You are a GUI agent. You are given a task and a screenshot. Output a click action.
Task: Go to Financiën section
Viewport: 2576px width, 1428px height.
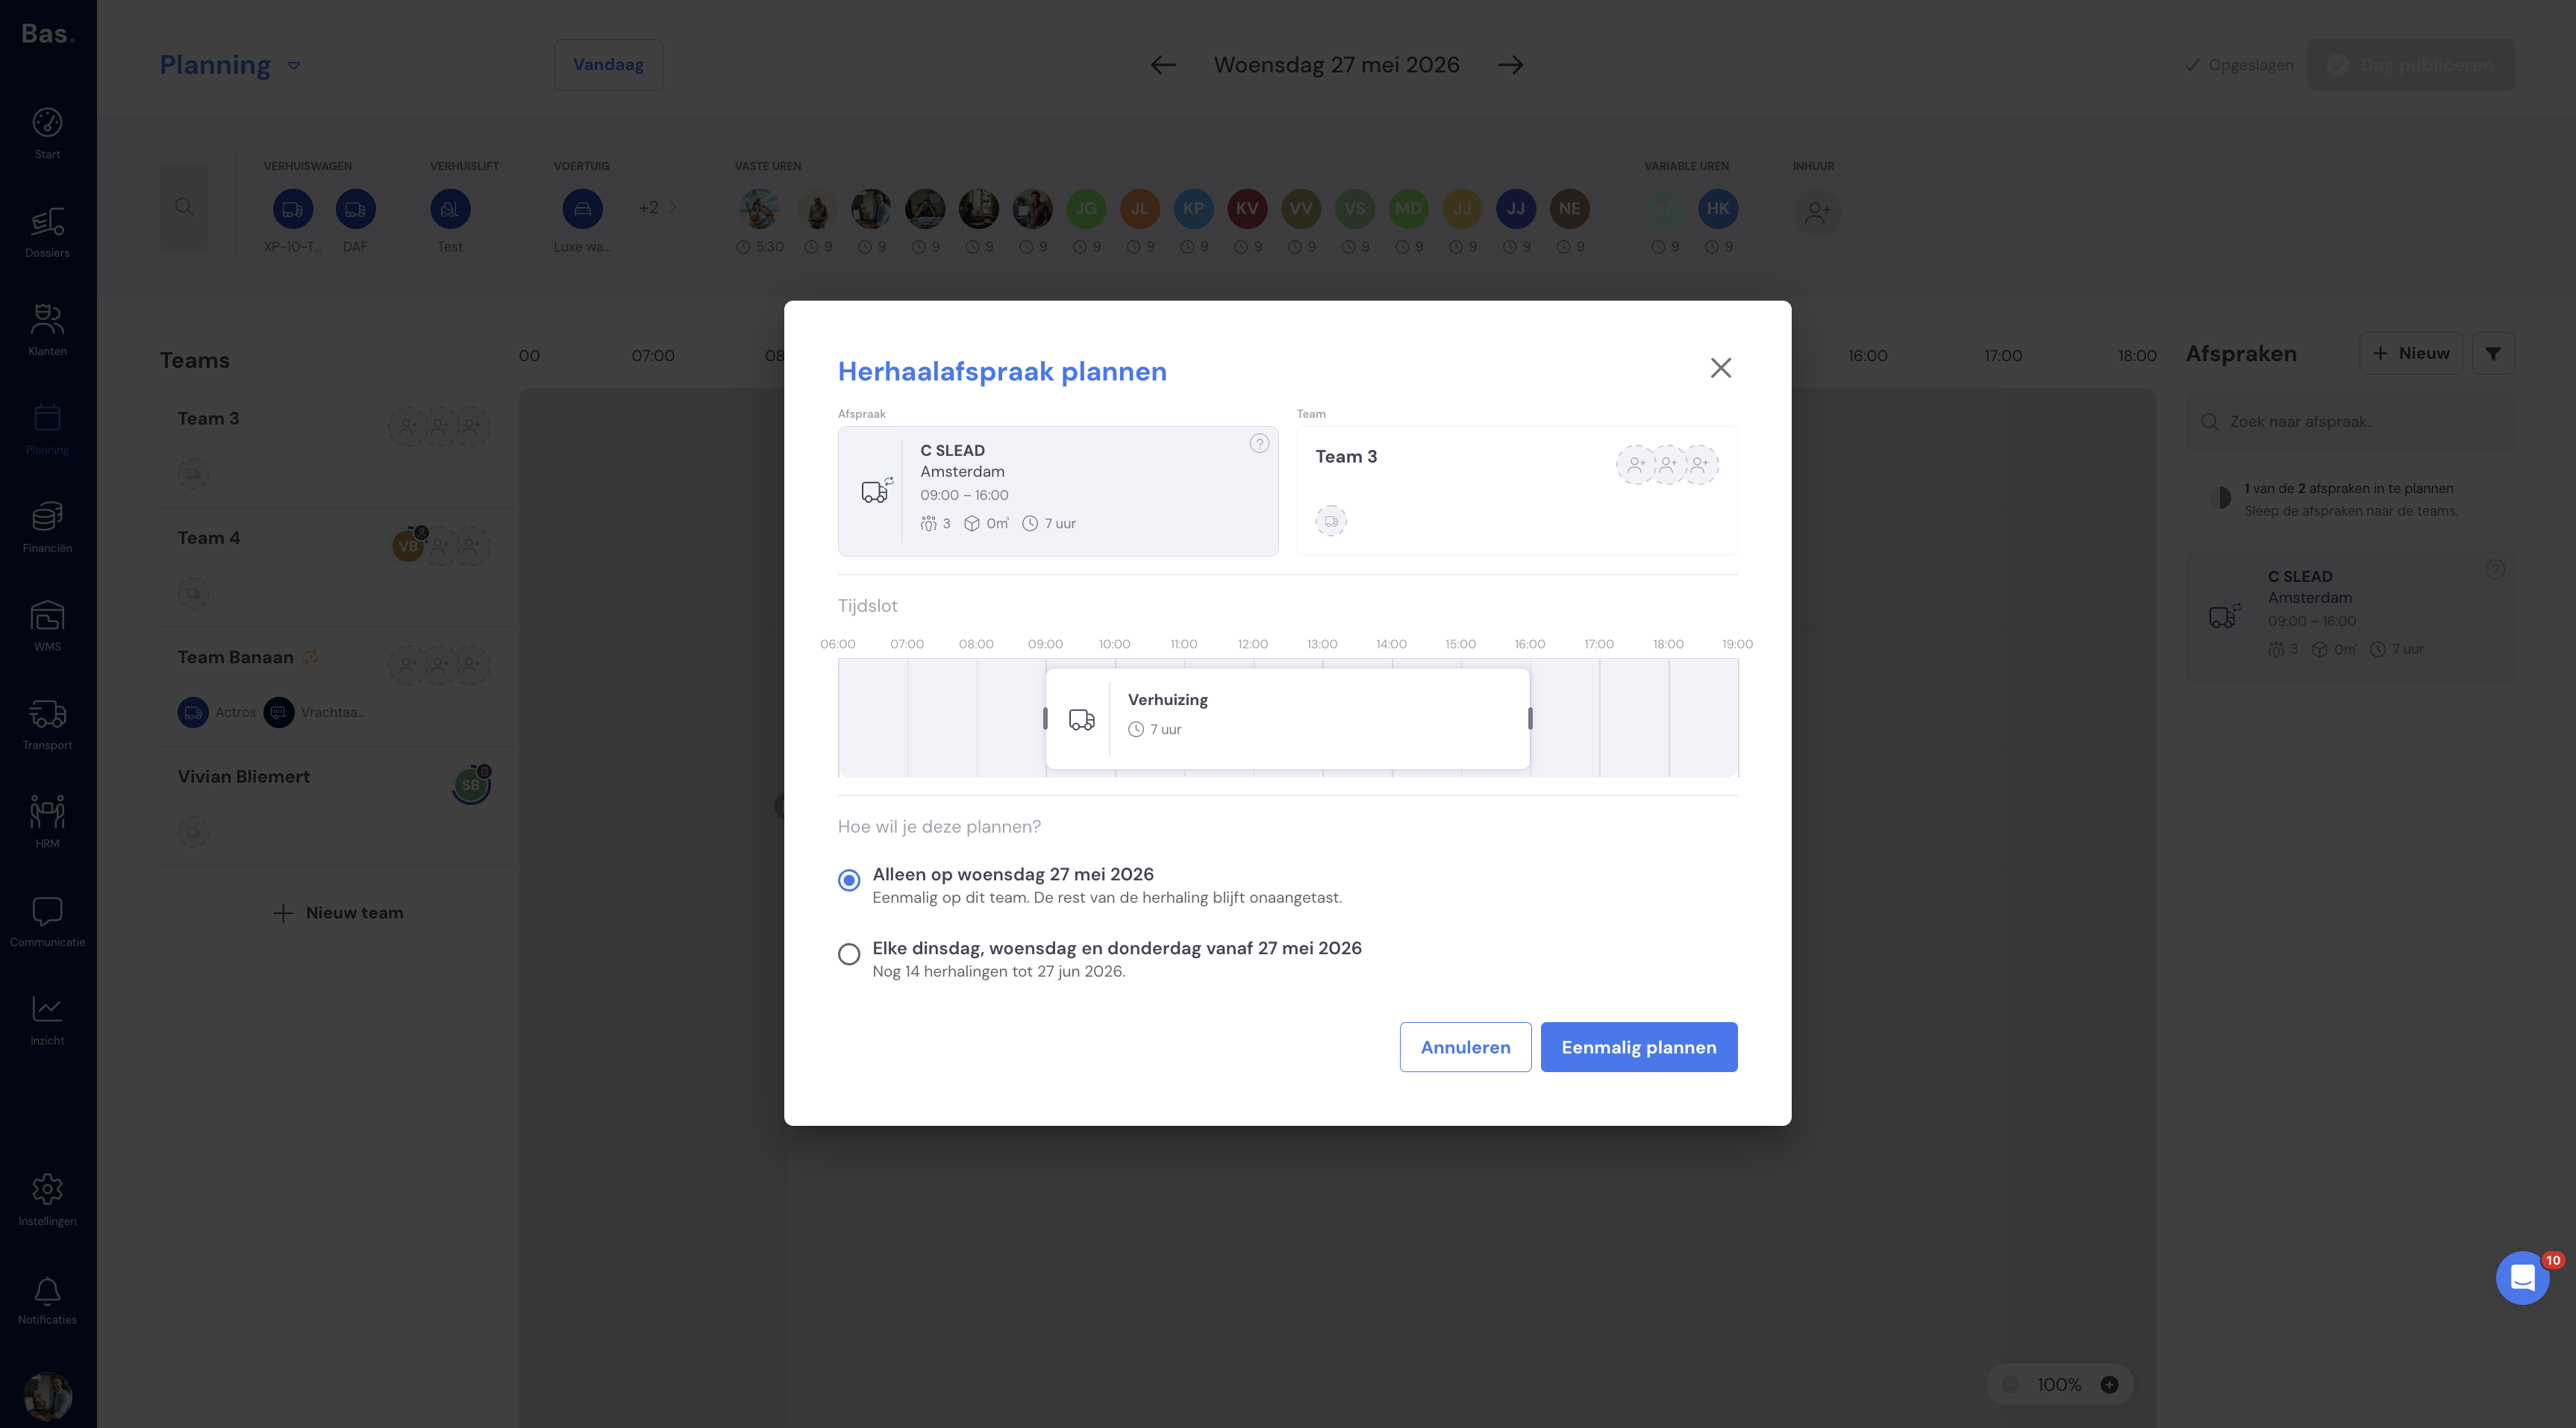point(47,527)
